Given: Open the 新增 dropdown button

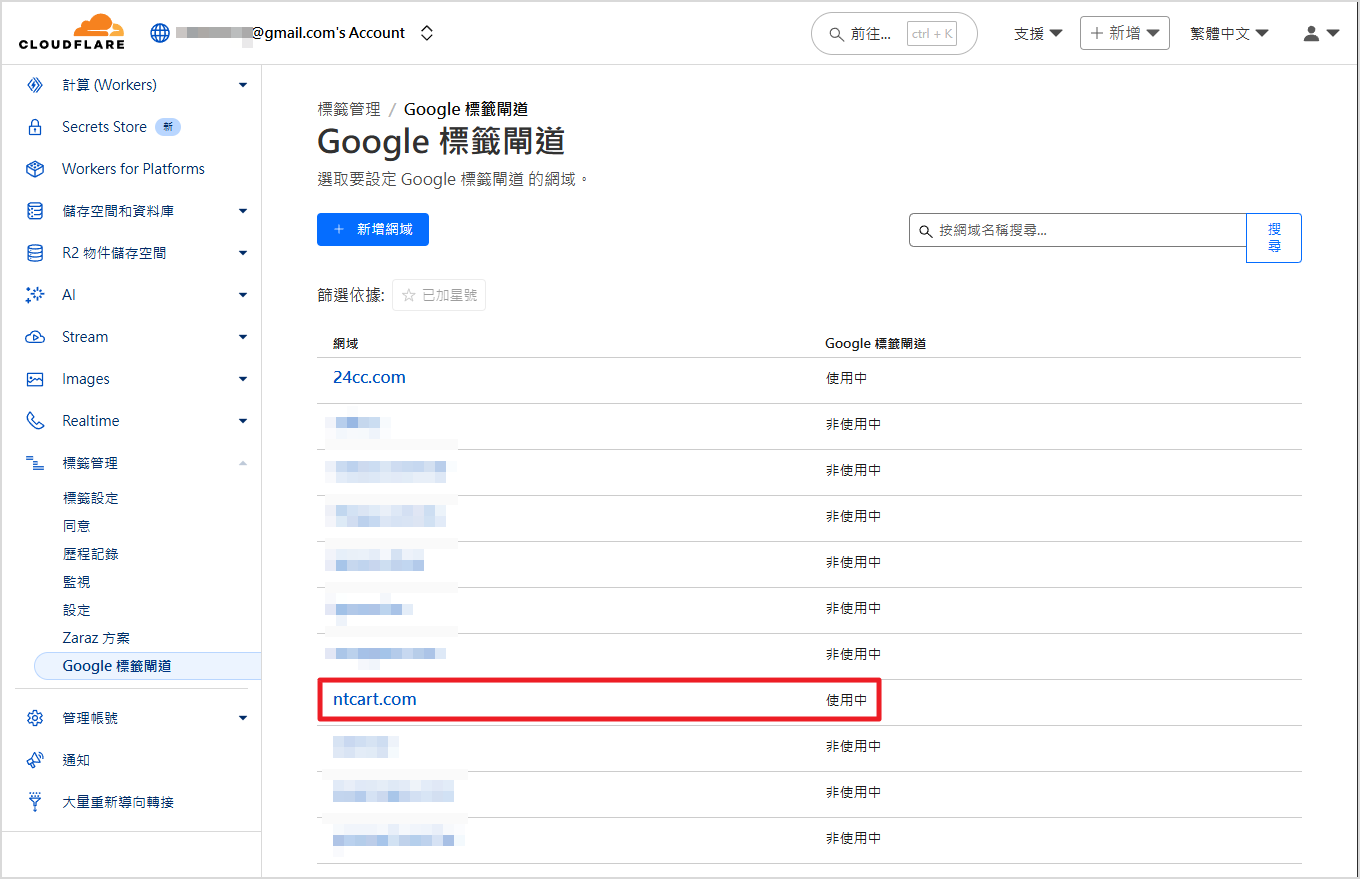Looking at the screenshot, I should [1125, 33].
